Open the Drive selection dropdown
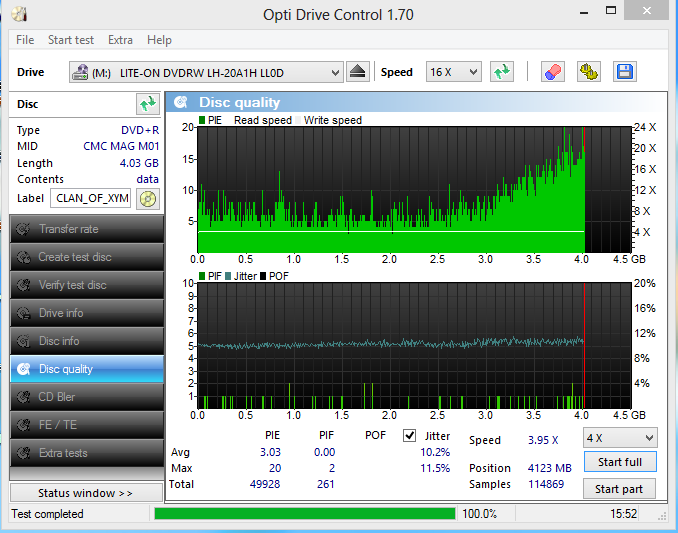Screen dimensions: 678x533 pyautogui.click(x=206, y=72)
